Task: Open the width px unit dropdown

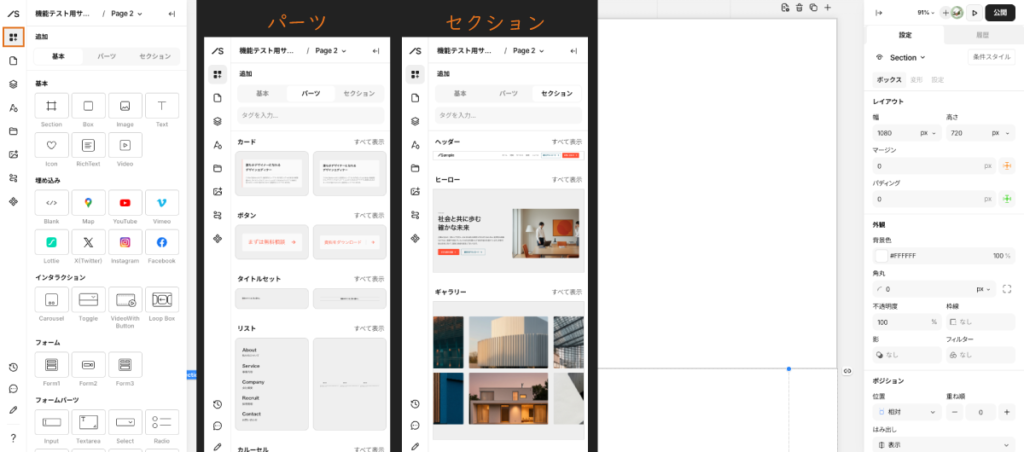Action: [929, 133]
